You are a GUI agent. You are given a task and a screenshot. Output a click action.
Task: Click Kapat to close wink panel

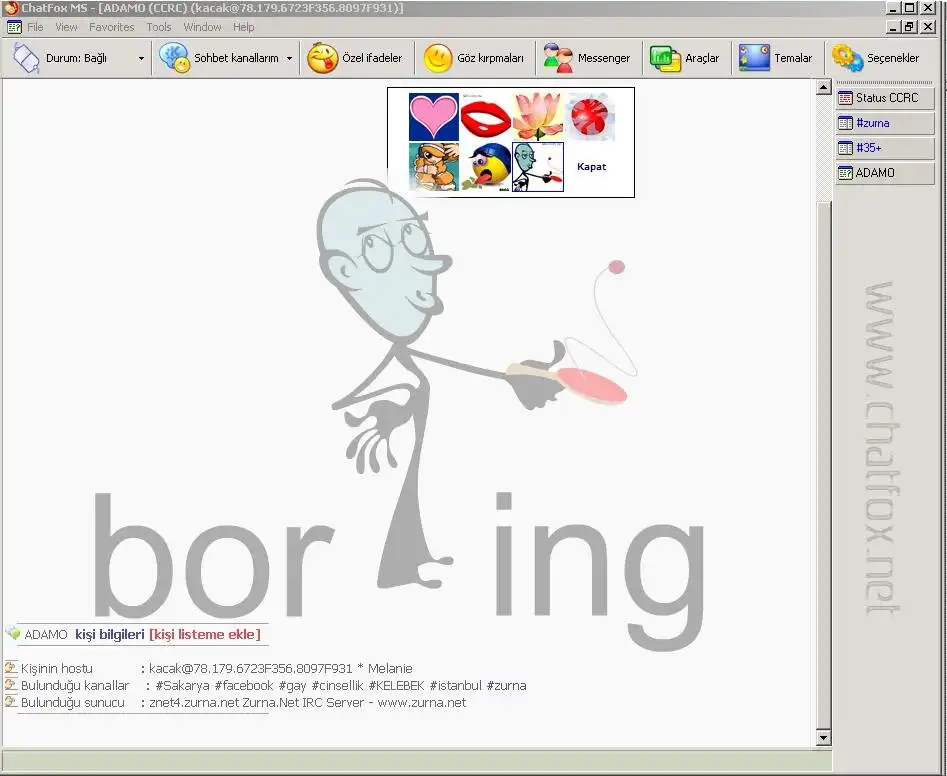coord(591,167)
